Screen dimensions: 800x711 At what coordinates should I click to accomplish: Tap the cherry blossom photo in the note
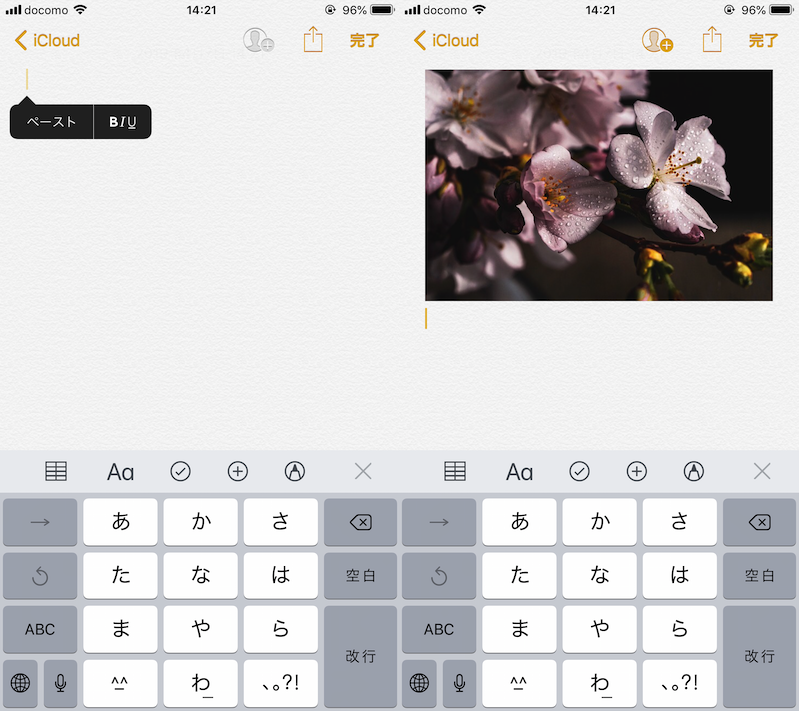tap(598, 185)
